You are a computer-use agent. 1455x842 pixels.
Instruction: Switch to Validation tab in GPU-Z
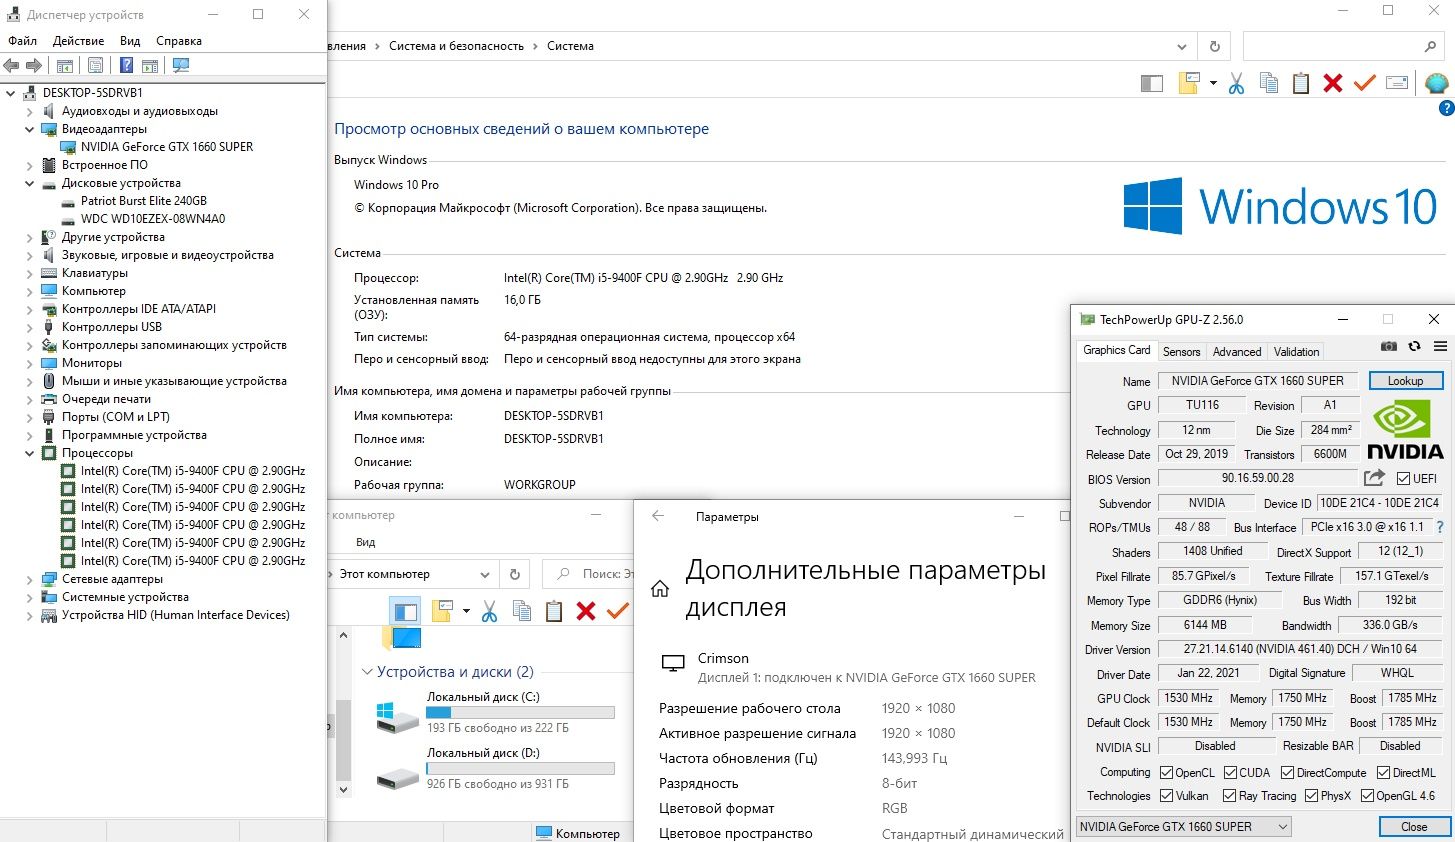pyautogui.click(x=1296, y=352)
